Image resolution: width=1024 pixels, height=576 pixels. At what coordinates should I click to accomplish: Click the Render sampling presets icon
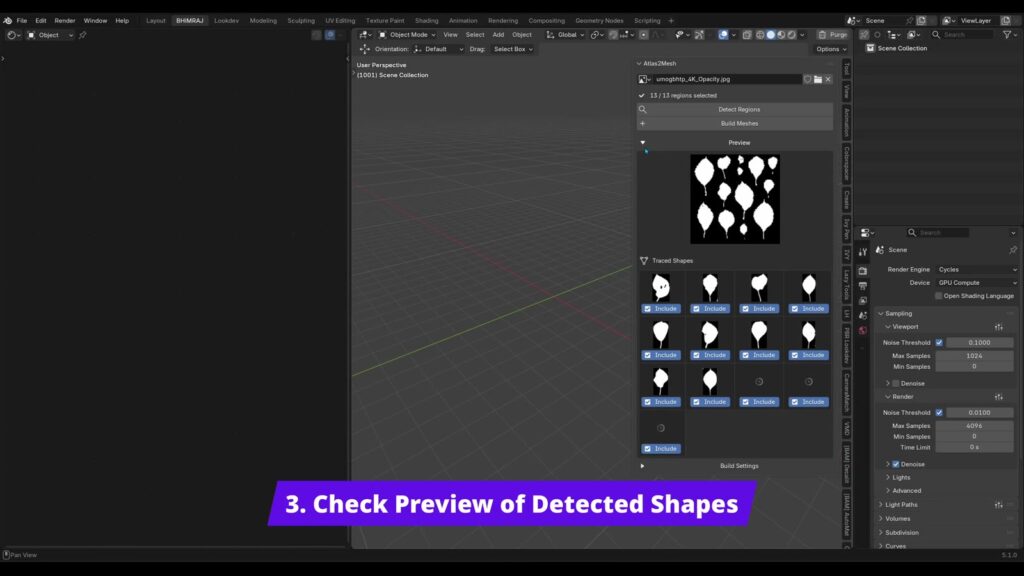(999, 397)
